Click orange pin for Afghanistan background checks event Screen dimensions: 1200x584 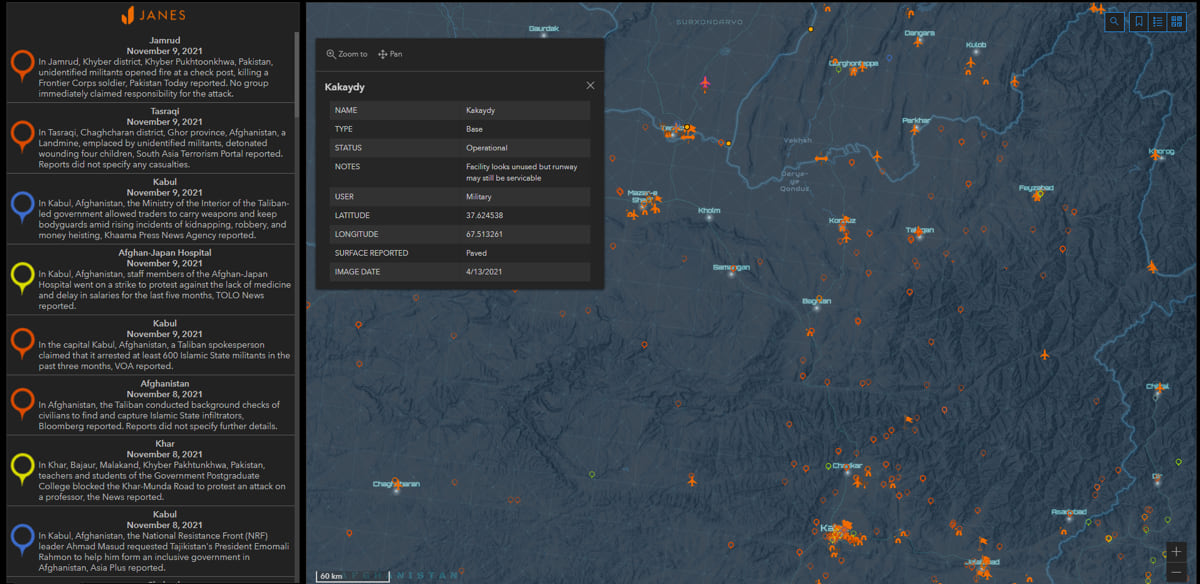(x=22, y=404)
